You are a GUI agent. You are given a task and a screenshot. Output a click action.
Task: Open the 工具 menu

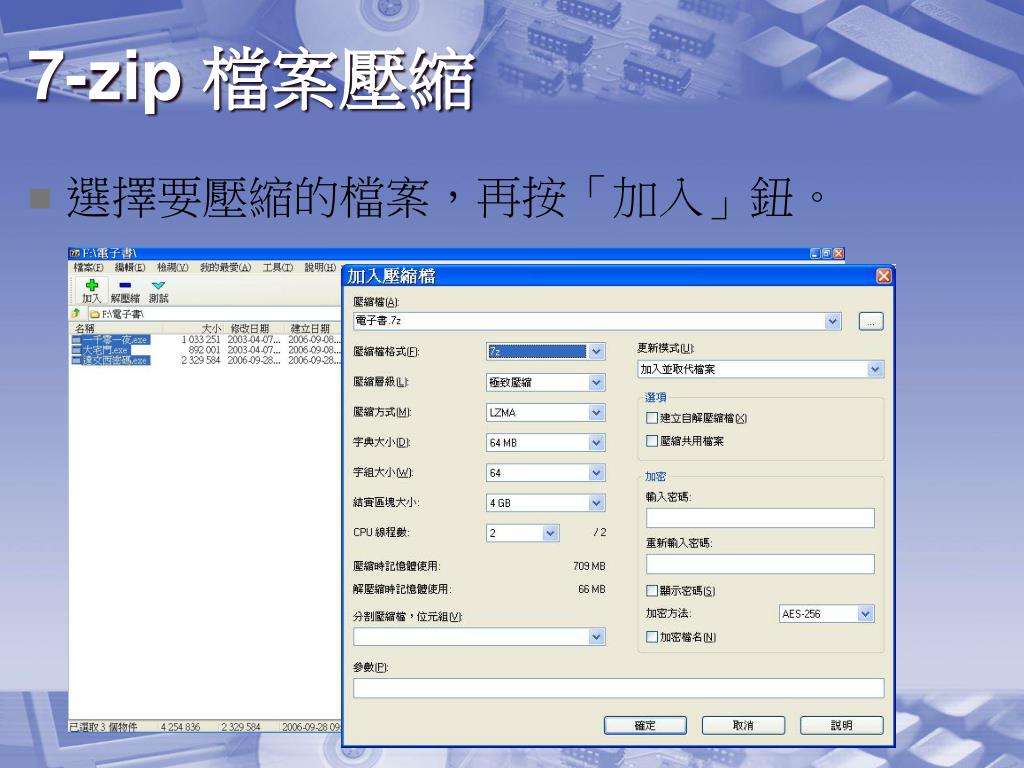tap(278, 267)
